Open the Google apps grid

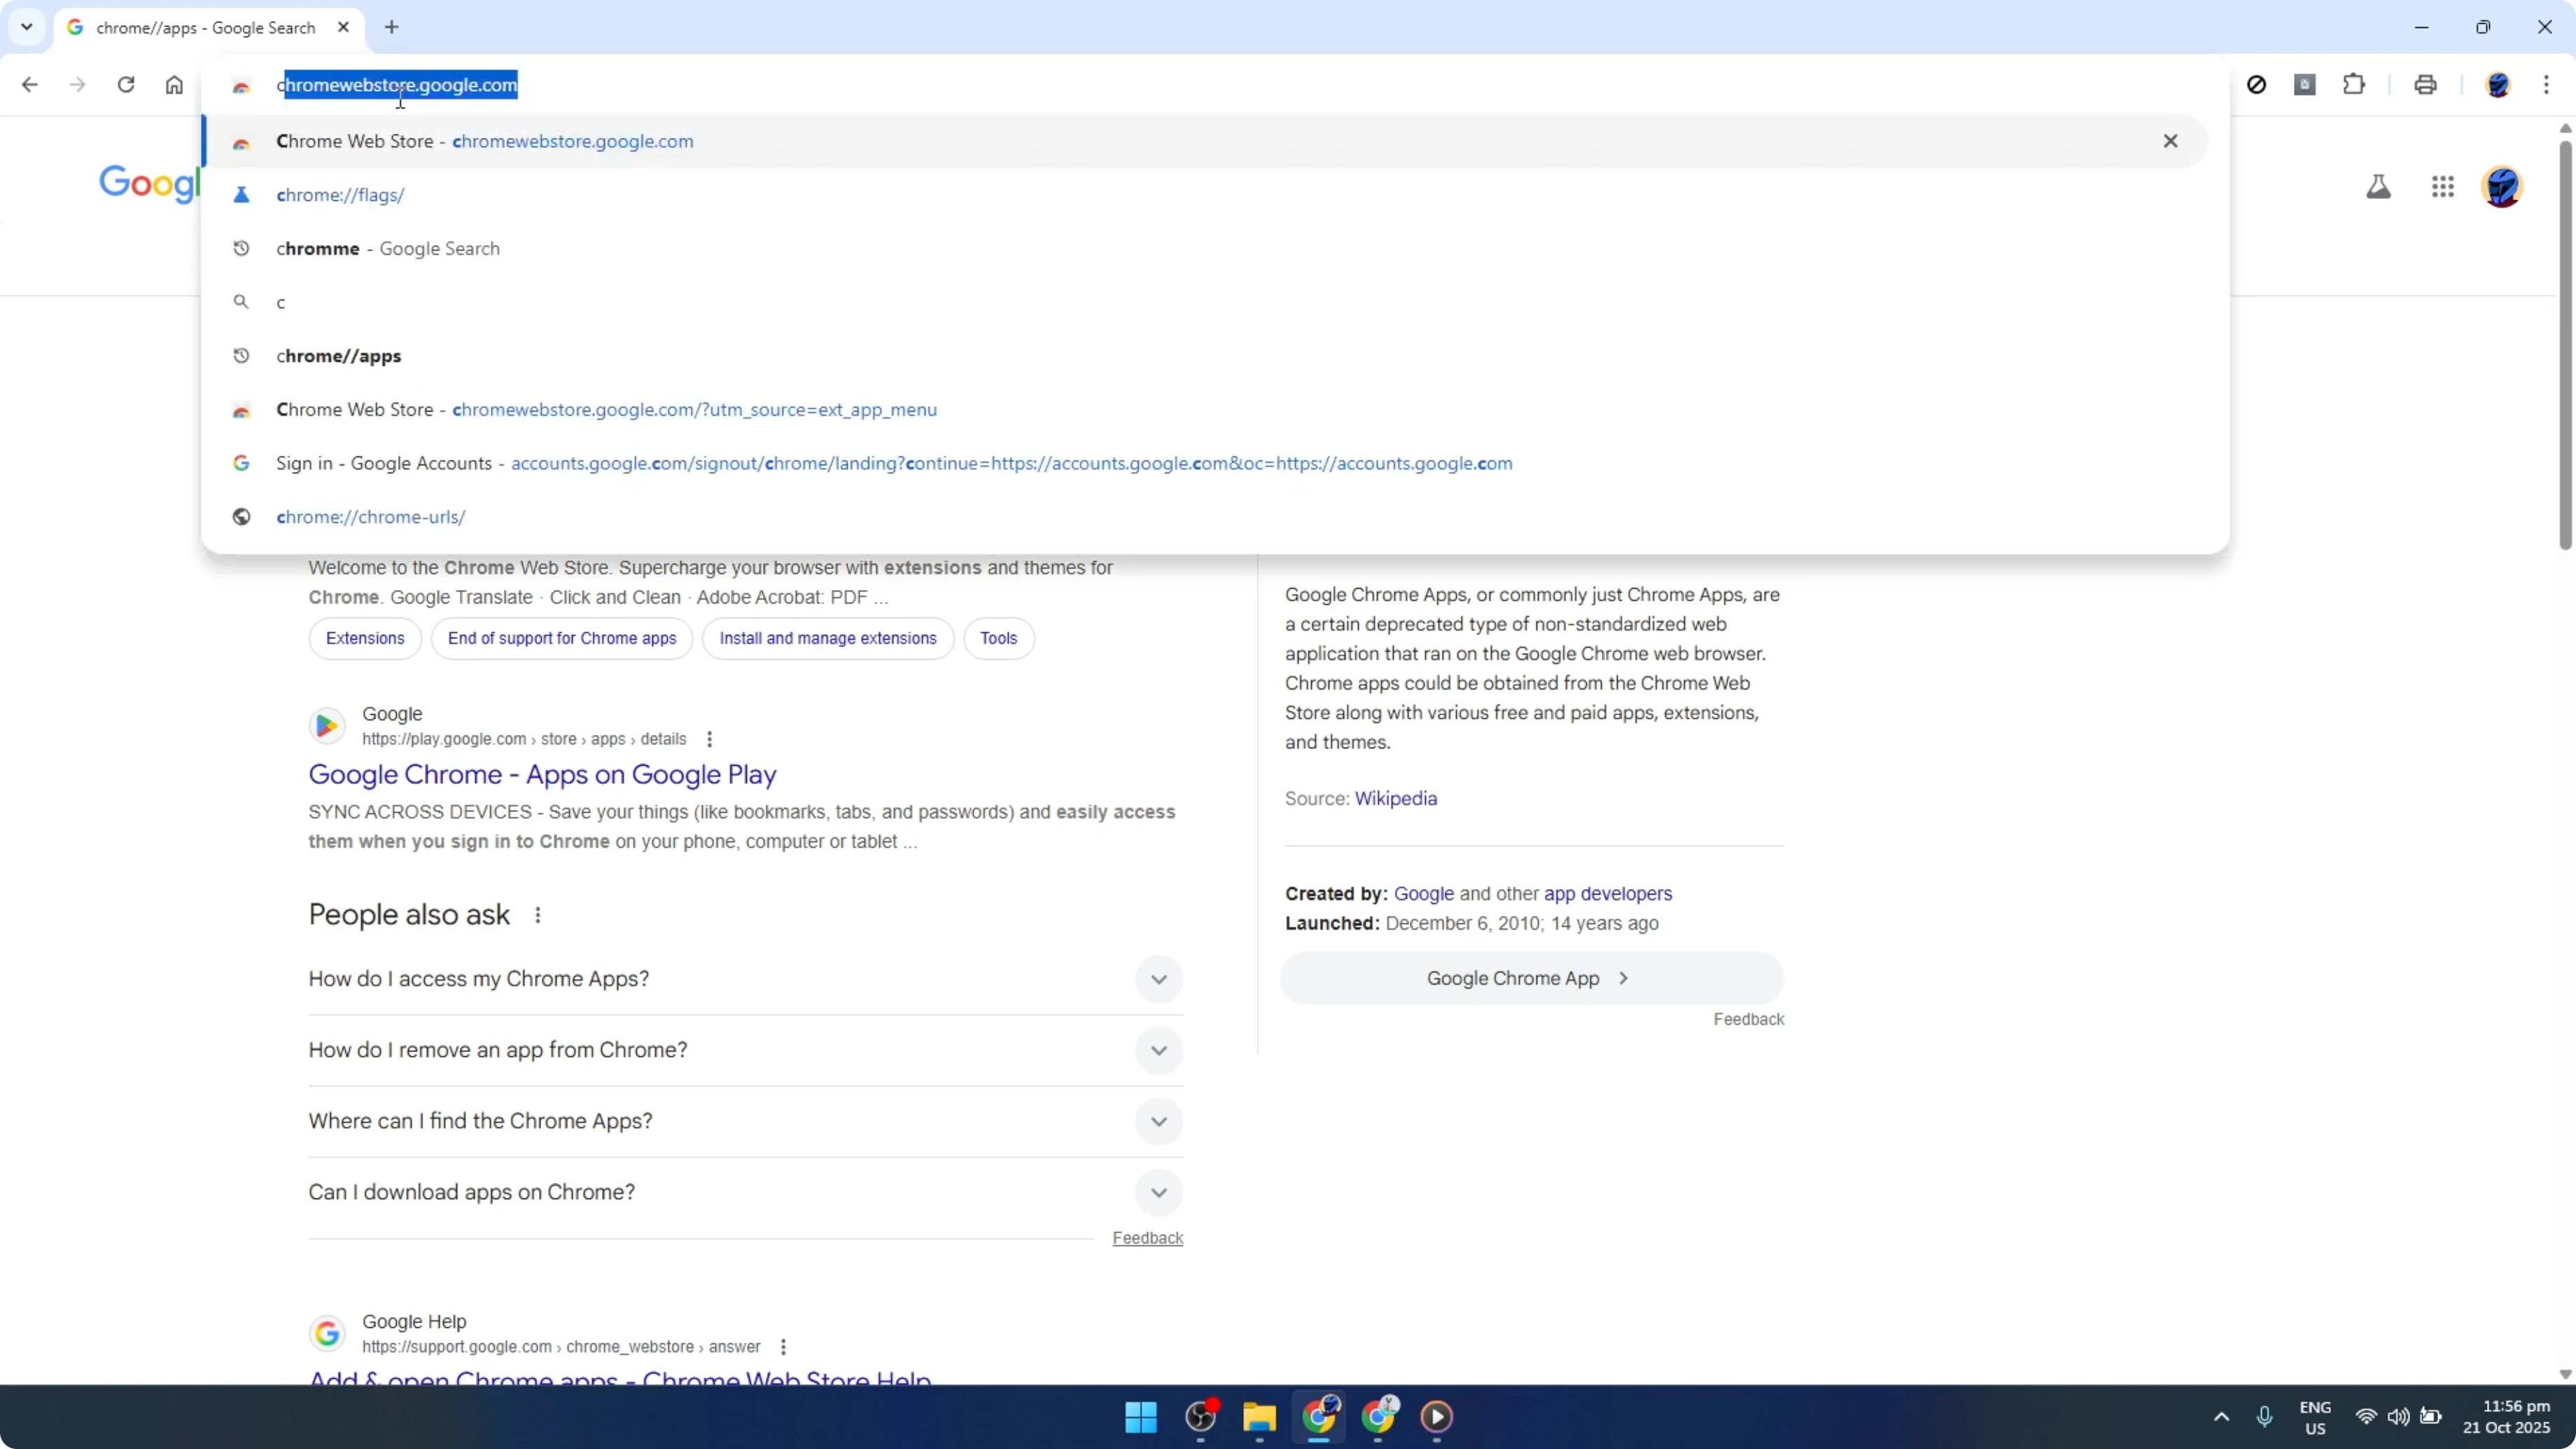tap(2443, 187)
